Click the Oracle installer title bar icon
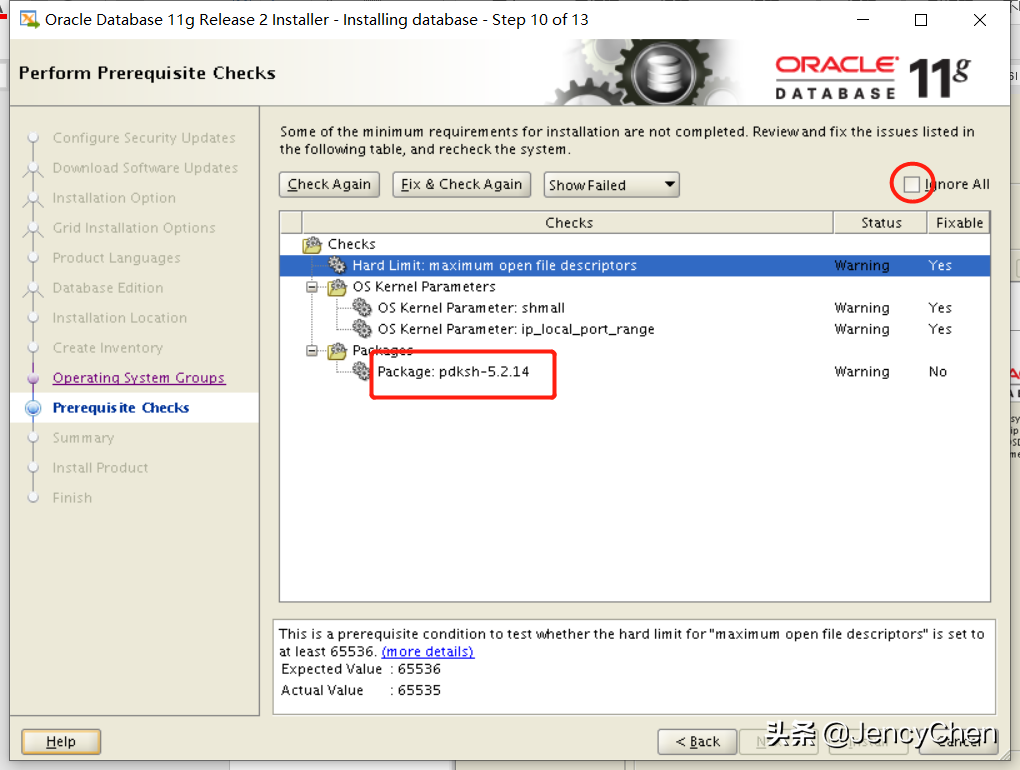Viewport: 1020px width, 770px height. point(29,20)
